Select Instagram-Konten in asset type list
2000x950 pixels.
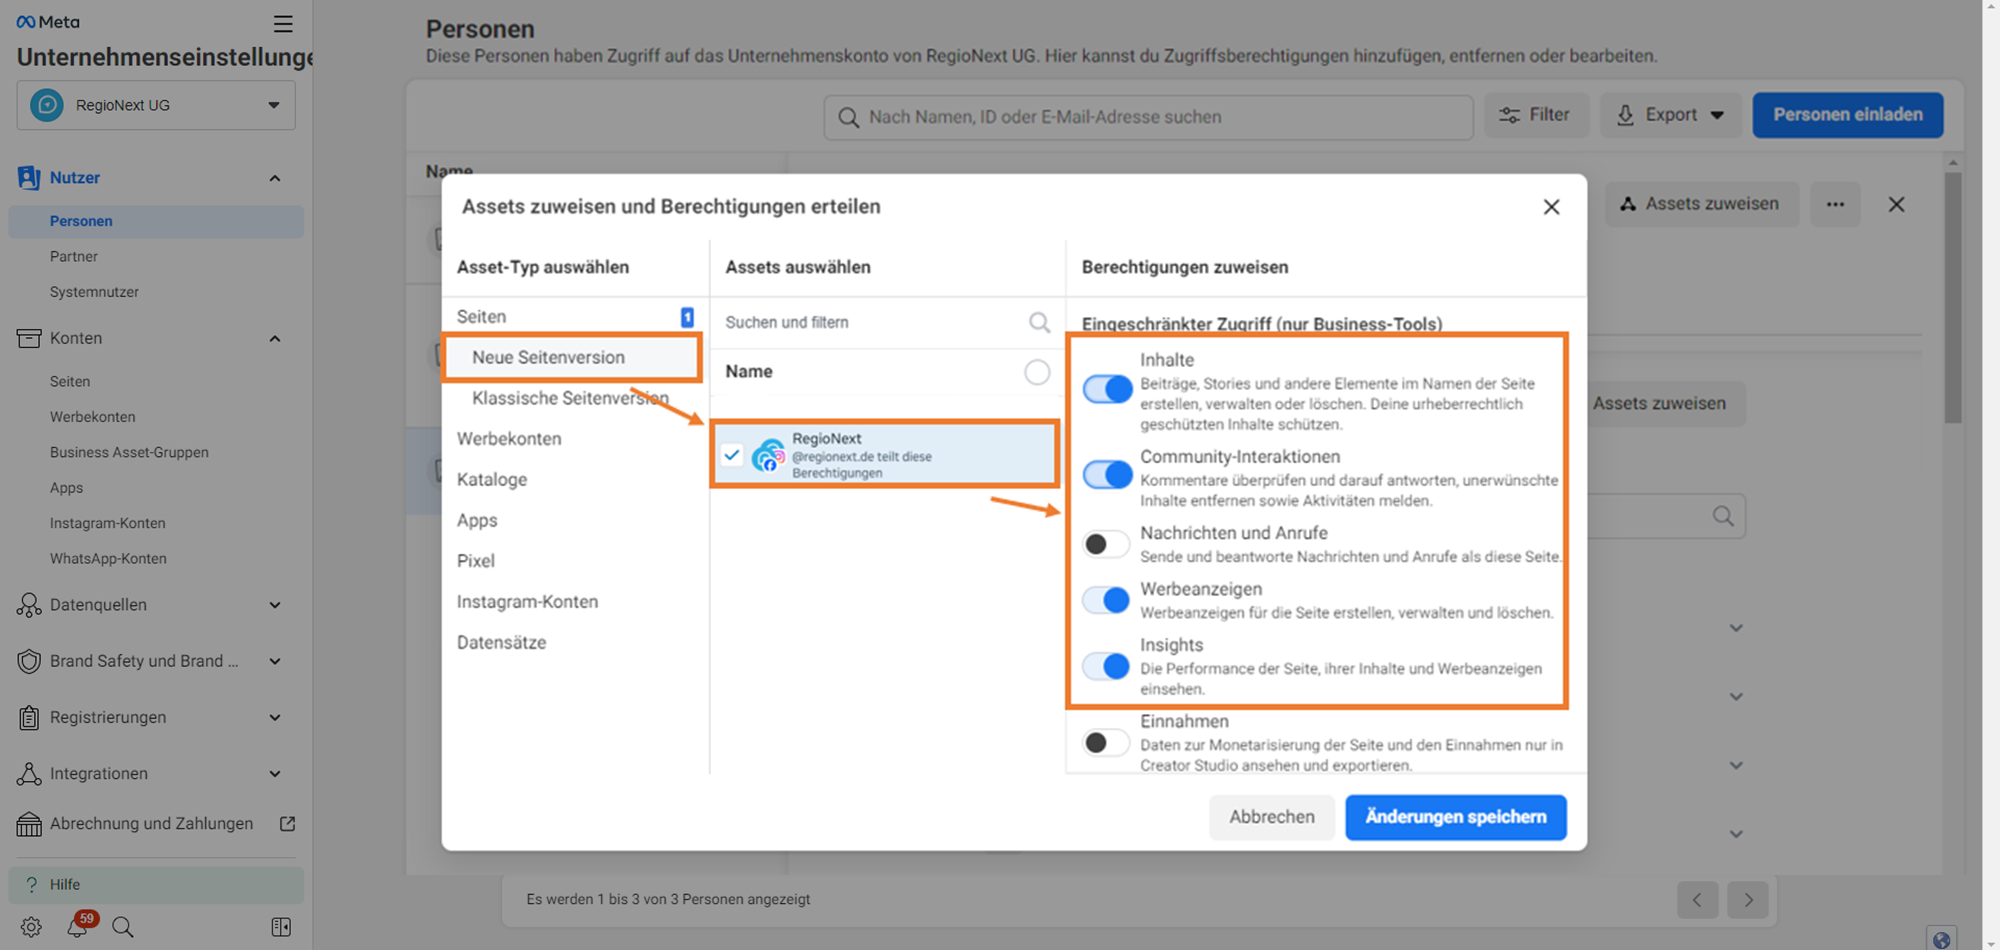coord(528,602)
